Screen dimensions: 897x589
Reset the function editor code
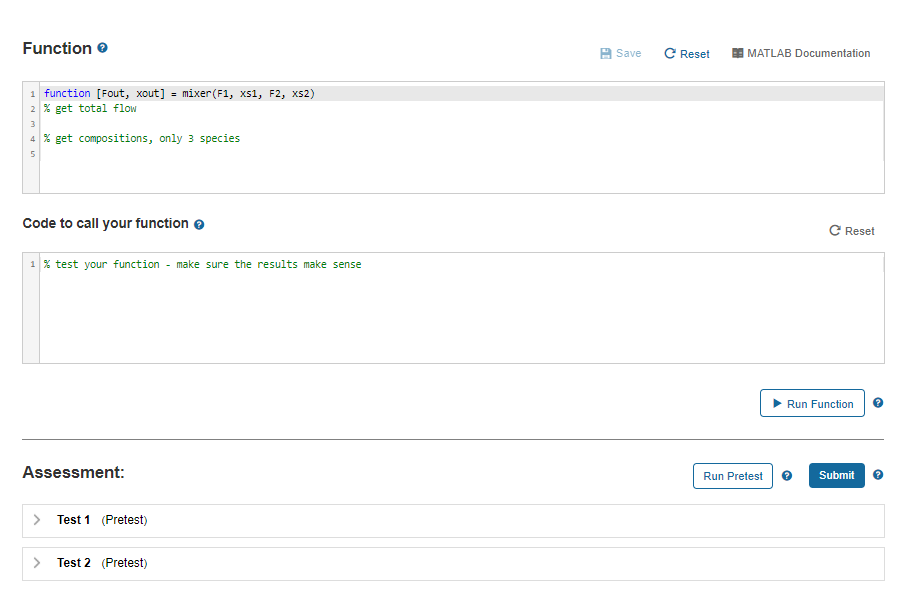[x=686, y=53]
